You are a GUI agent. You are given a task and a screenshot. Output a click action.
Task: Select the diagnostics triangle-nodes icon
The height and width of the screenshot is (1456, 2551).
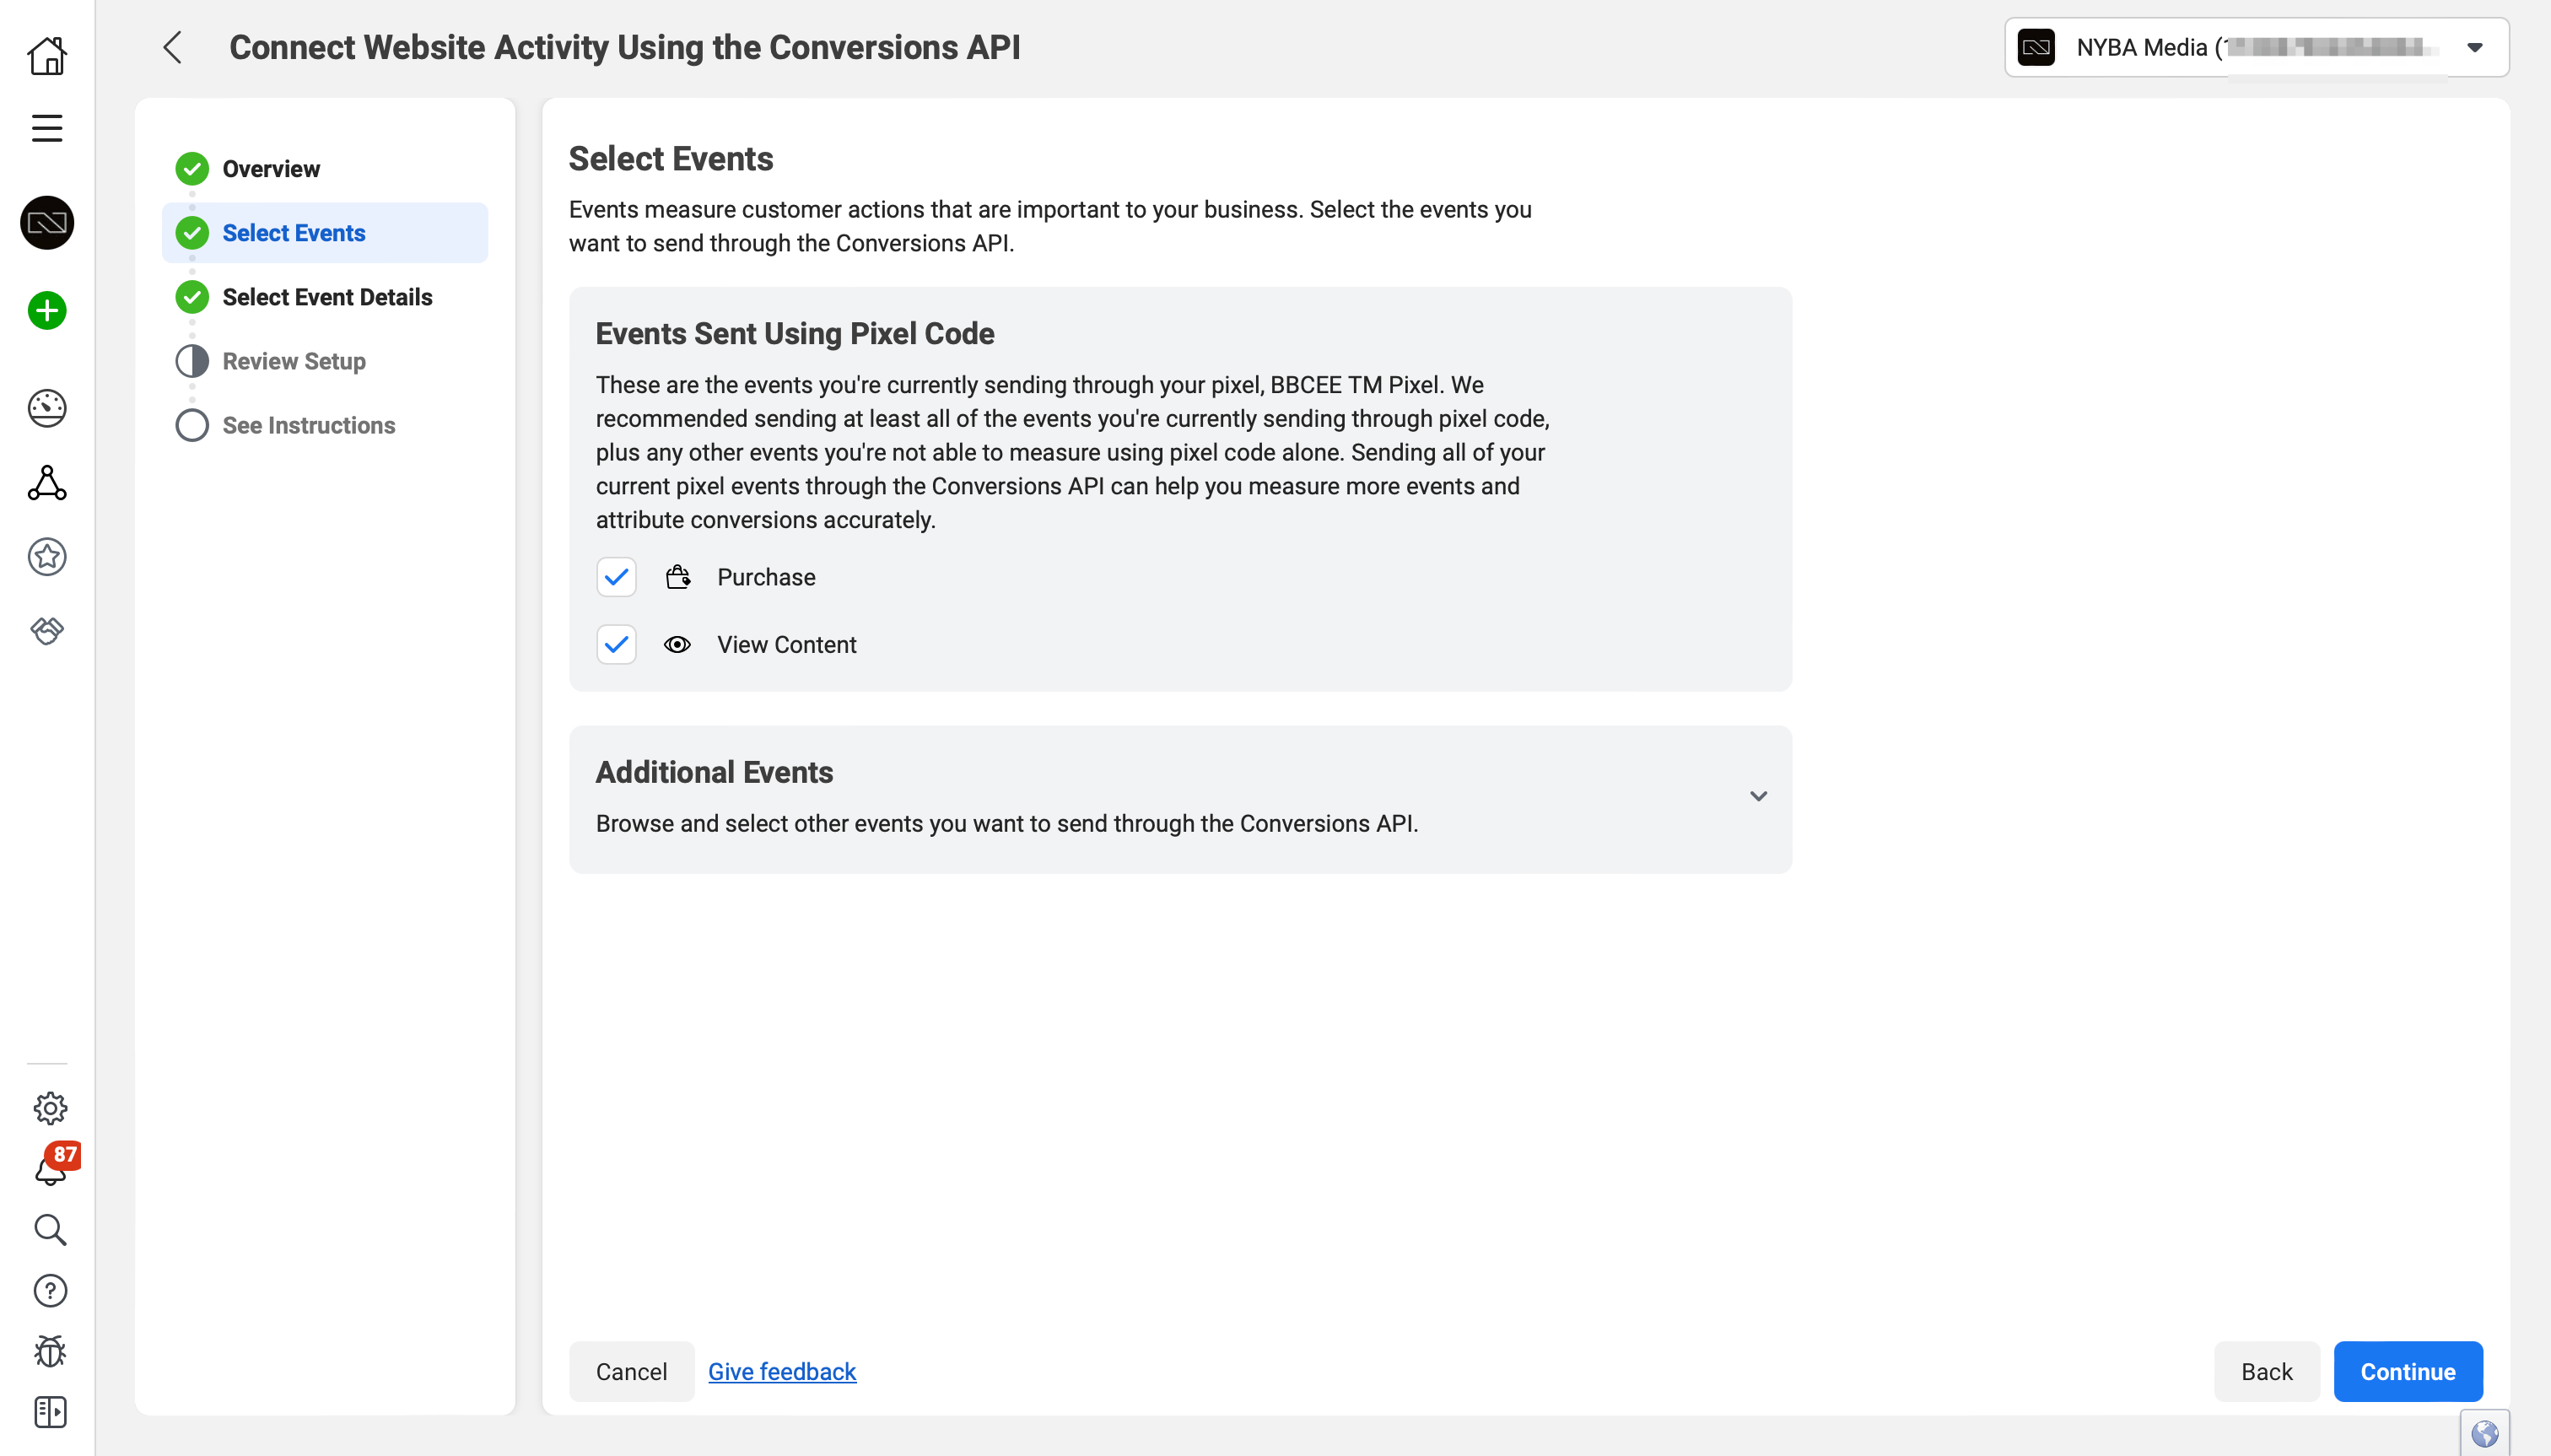pos(47,484)
